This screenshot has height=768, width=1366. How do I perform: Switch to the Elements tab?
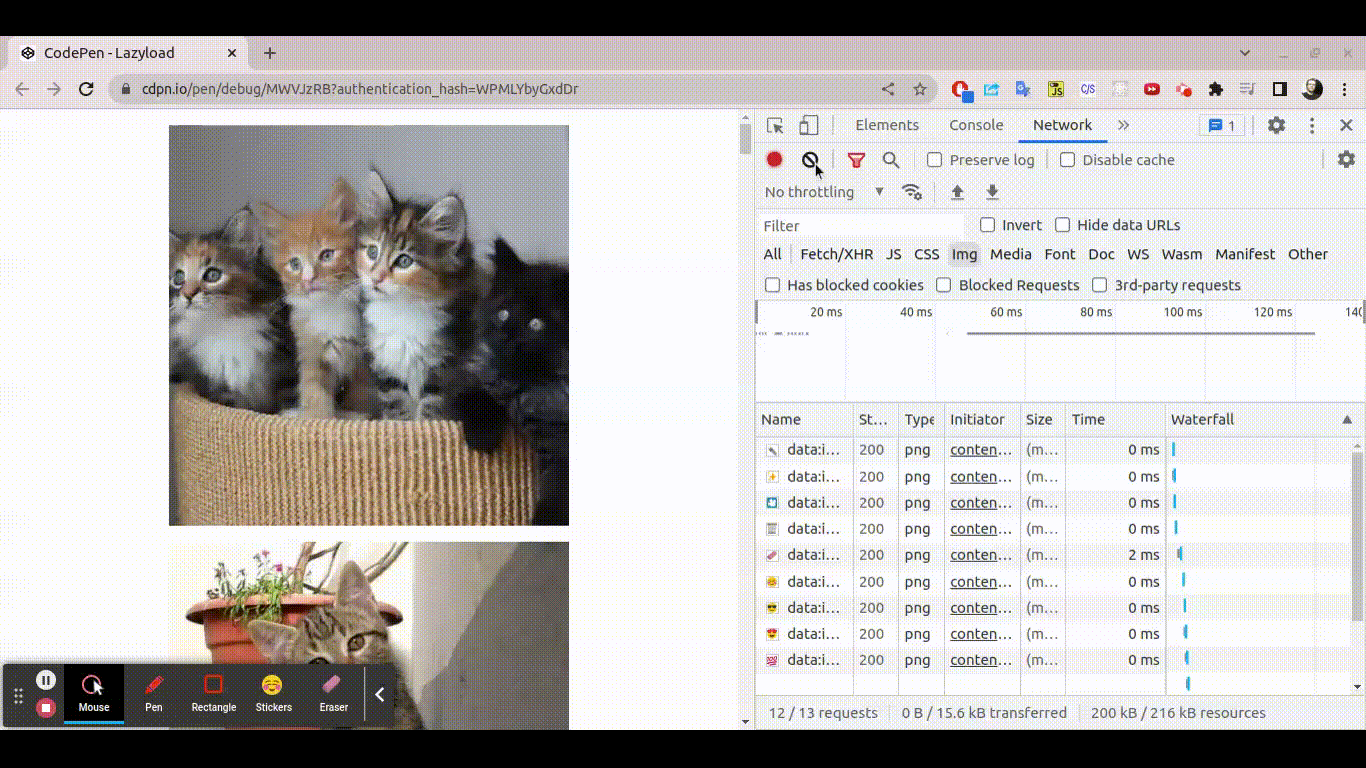(x=887, y=125)
